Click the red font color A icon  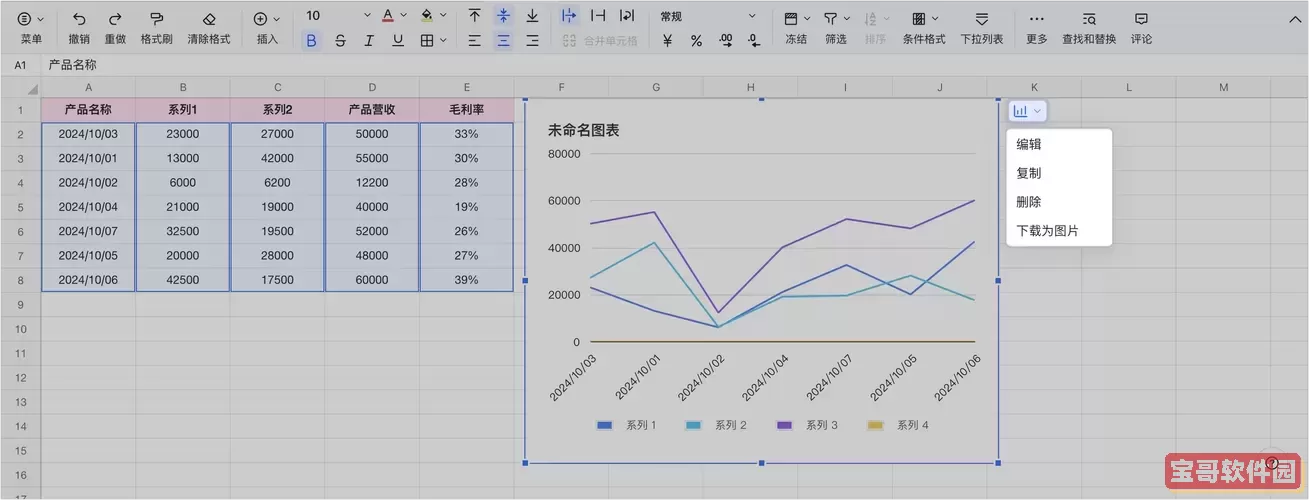(x=388, y=16)
